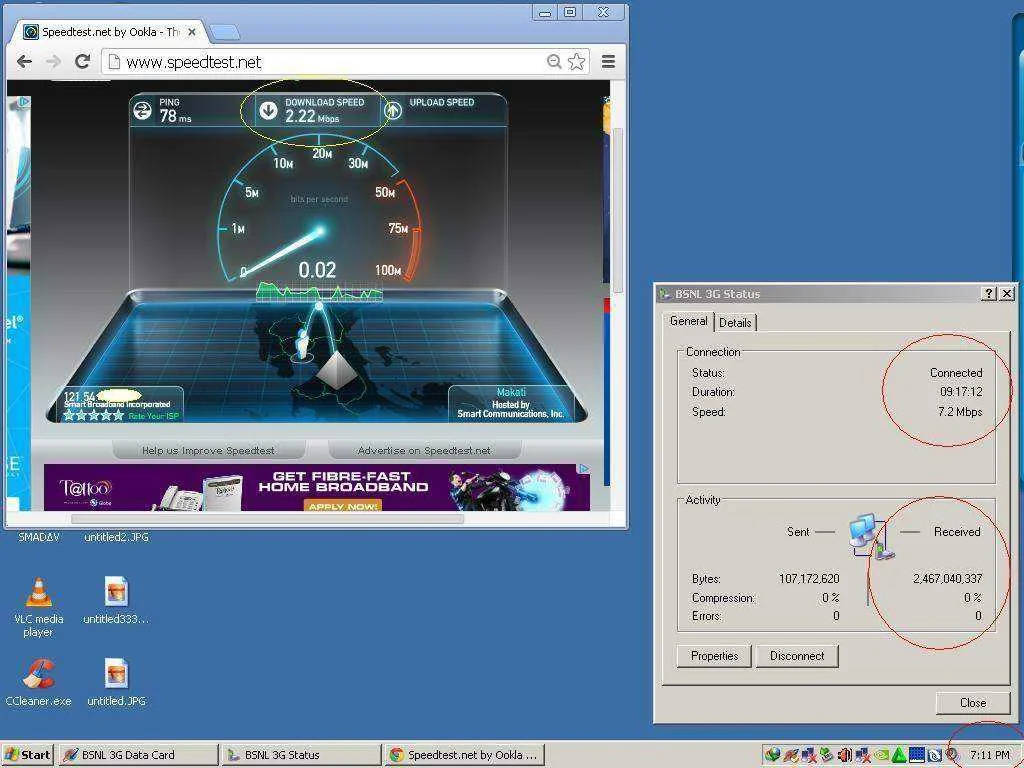Click the Disconnect button

797,656
